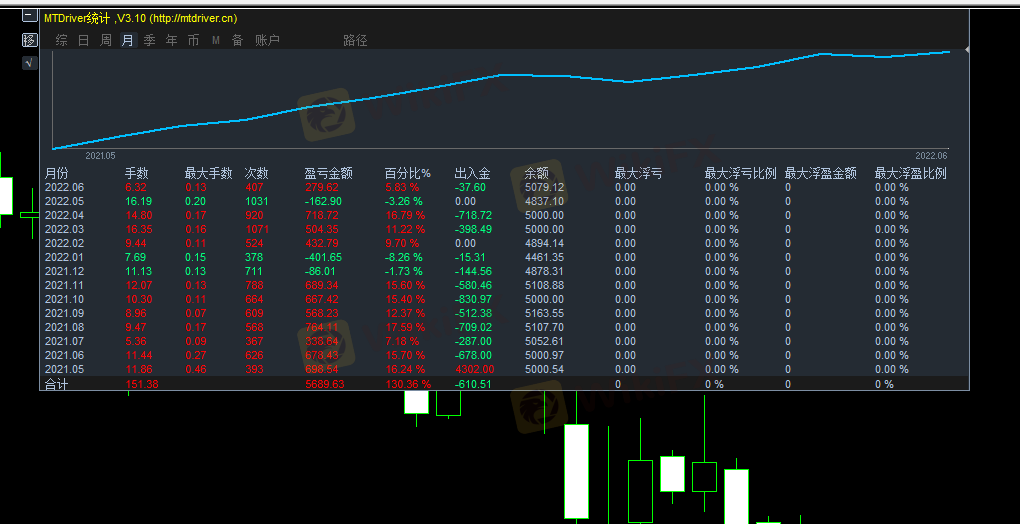1020x524 pixels.
Task: Switch to the 日 daily tab
Action: tap(83, 40)
